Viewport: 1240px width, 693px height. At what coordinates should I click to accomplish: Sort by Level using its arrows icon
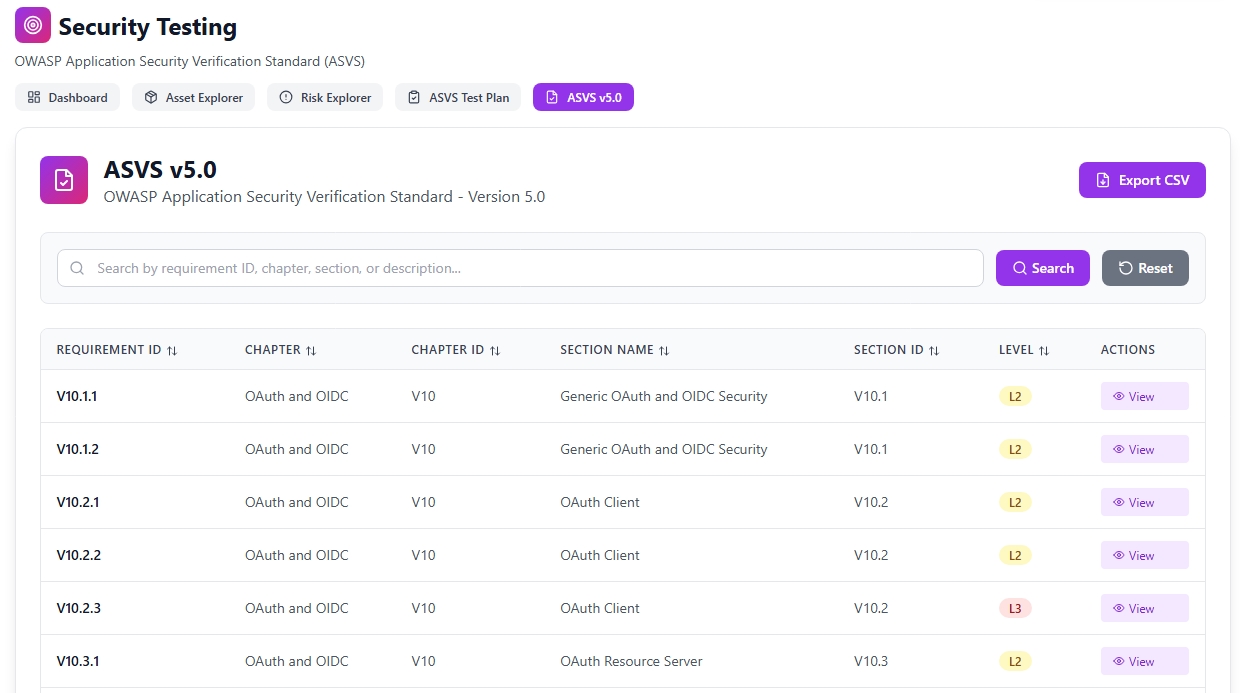click(x=1044, y=351)
